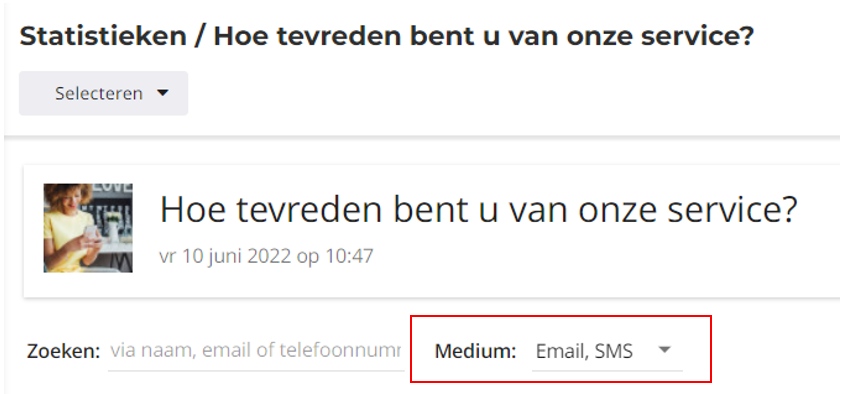Viewport: 852px width, 394px height.
Task: Go to Statistieken in the page heading
Action: [103, 36]
